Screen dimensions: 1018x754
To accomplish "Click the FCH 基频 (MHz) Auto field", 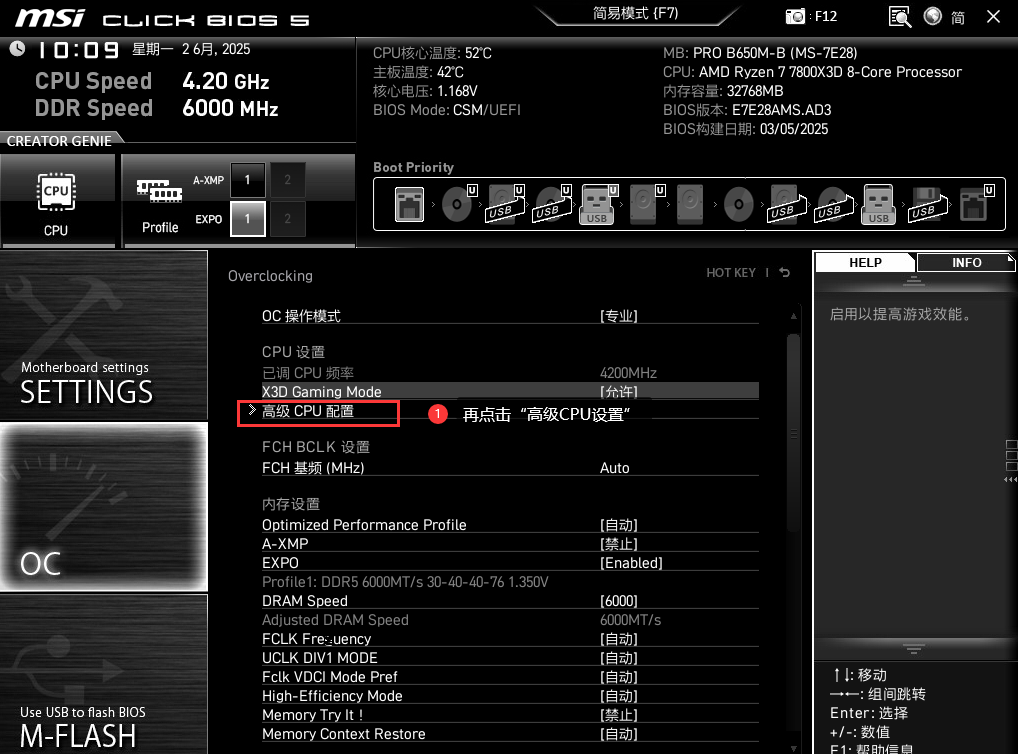I will click(x=614, y=468).
